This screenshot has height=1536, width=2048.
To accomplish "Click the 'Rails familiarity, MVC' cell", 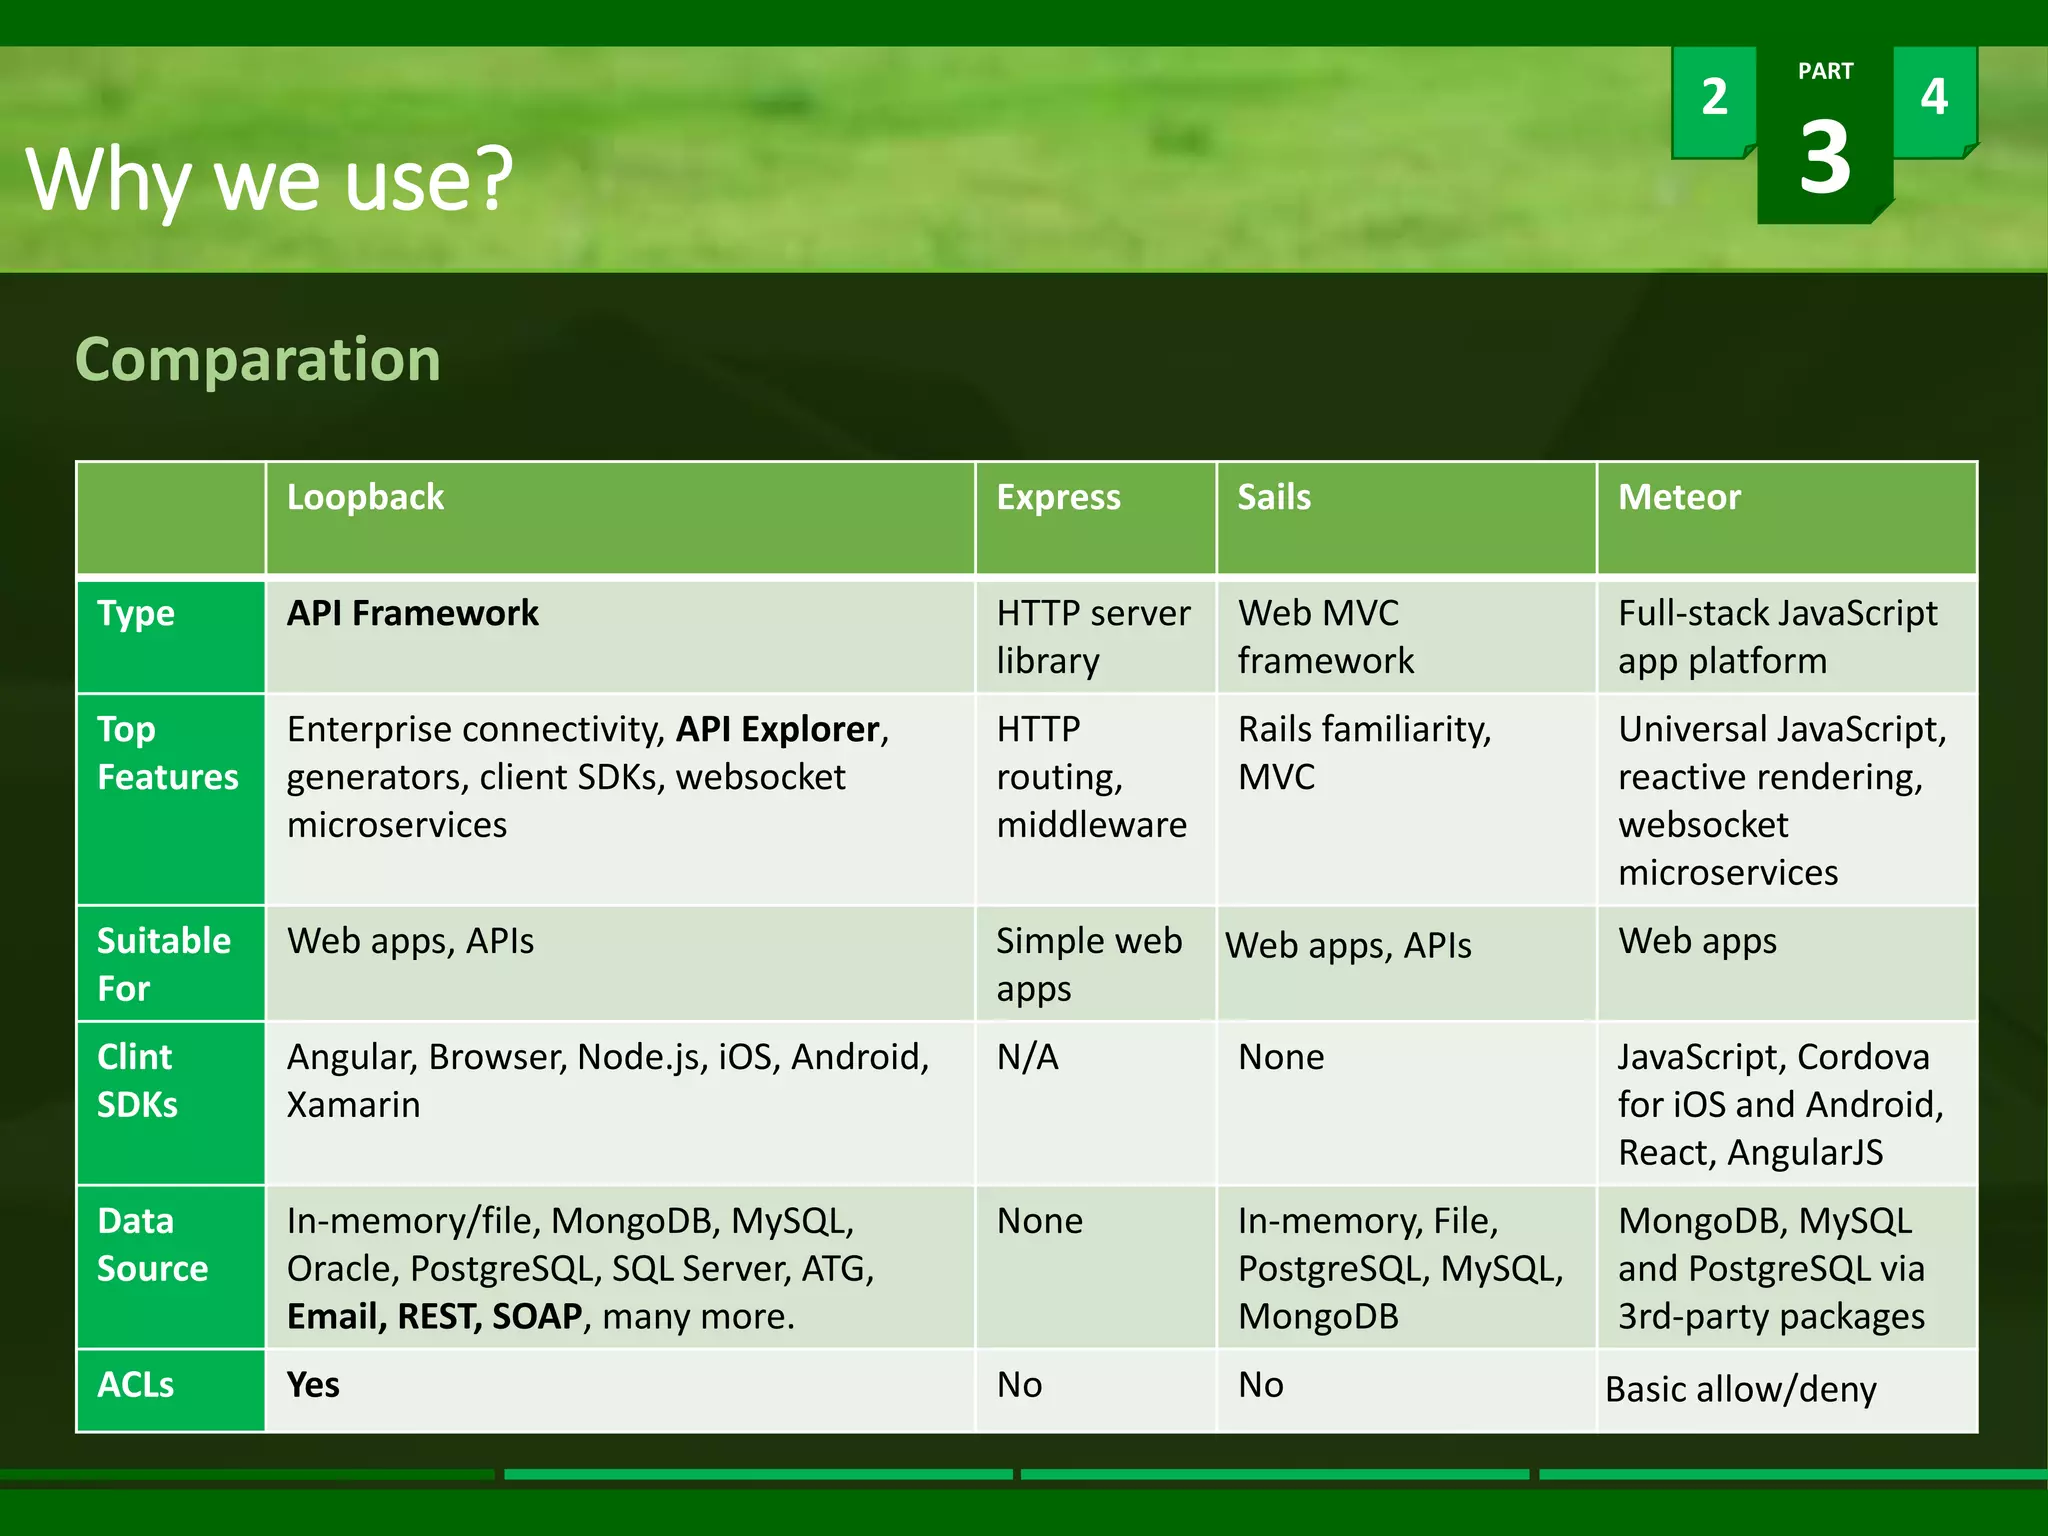I will [1407, 800].
